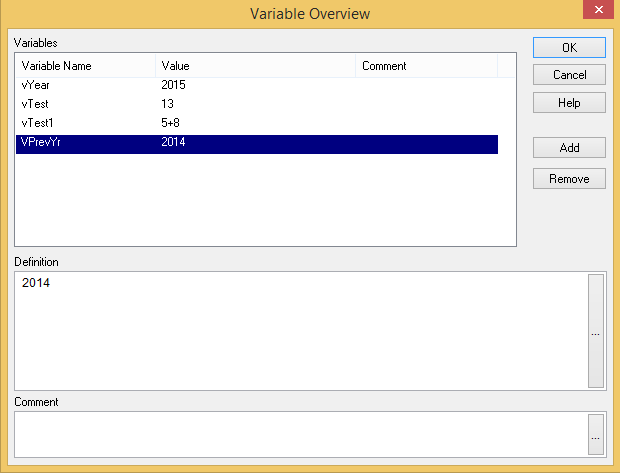Click the Comment column header

coord(426,66)
